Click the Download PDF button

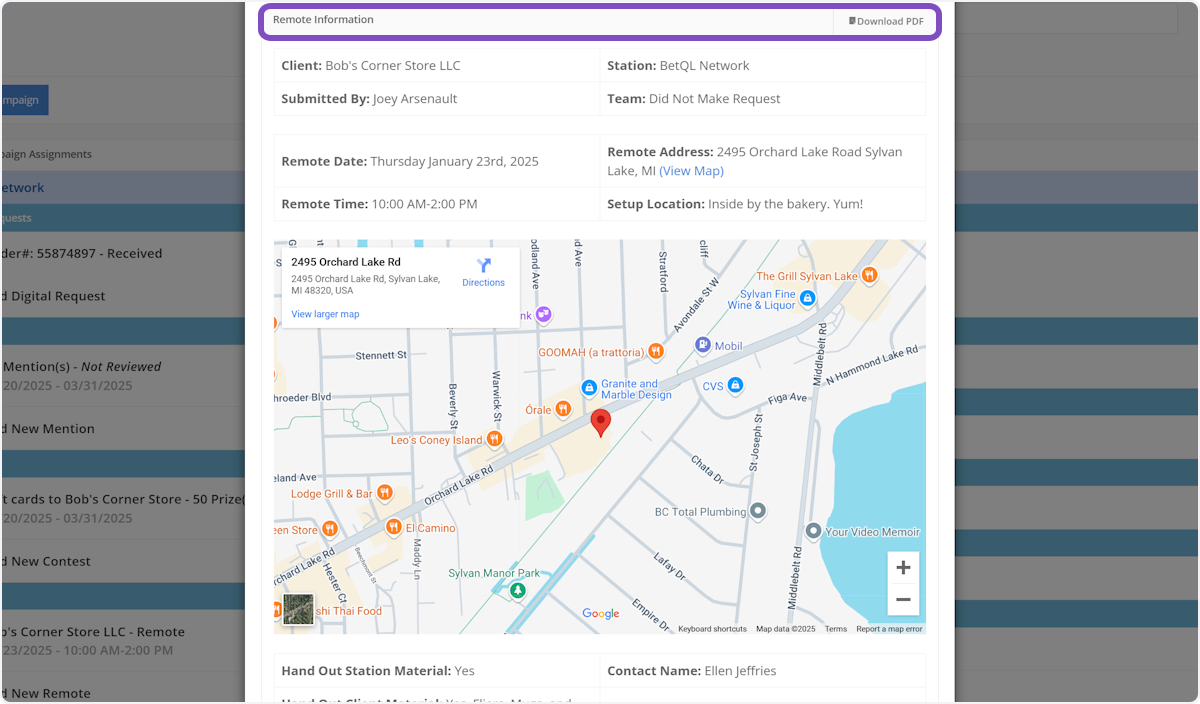885,21
